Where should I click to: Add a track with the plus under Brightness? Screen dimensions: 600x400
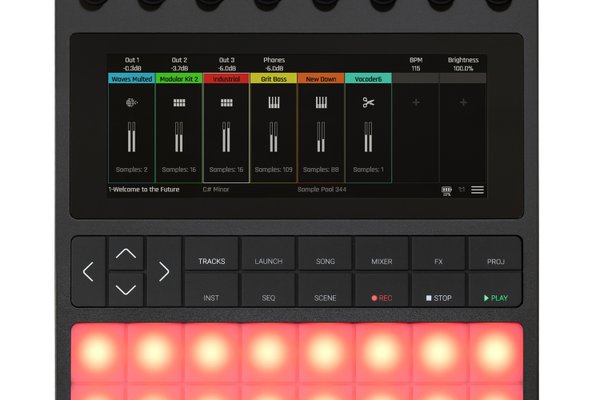point(463,103)
